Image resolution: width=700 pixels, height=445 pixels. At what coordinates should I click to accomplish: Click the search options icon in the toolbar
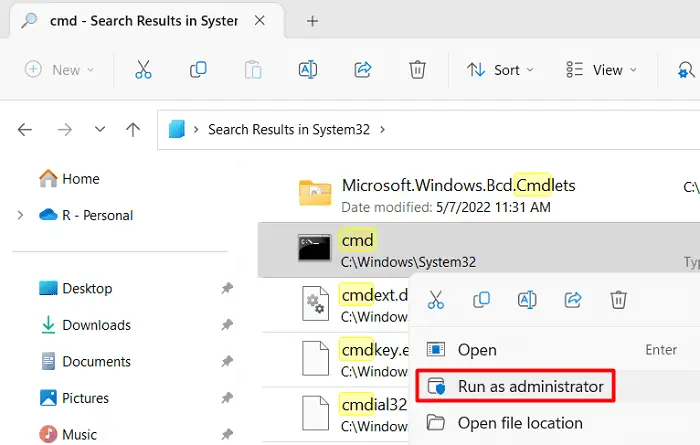tap(686, 70)
